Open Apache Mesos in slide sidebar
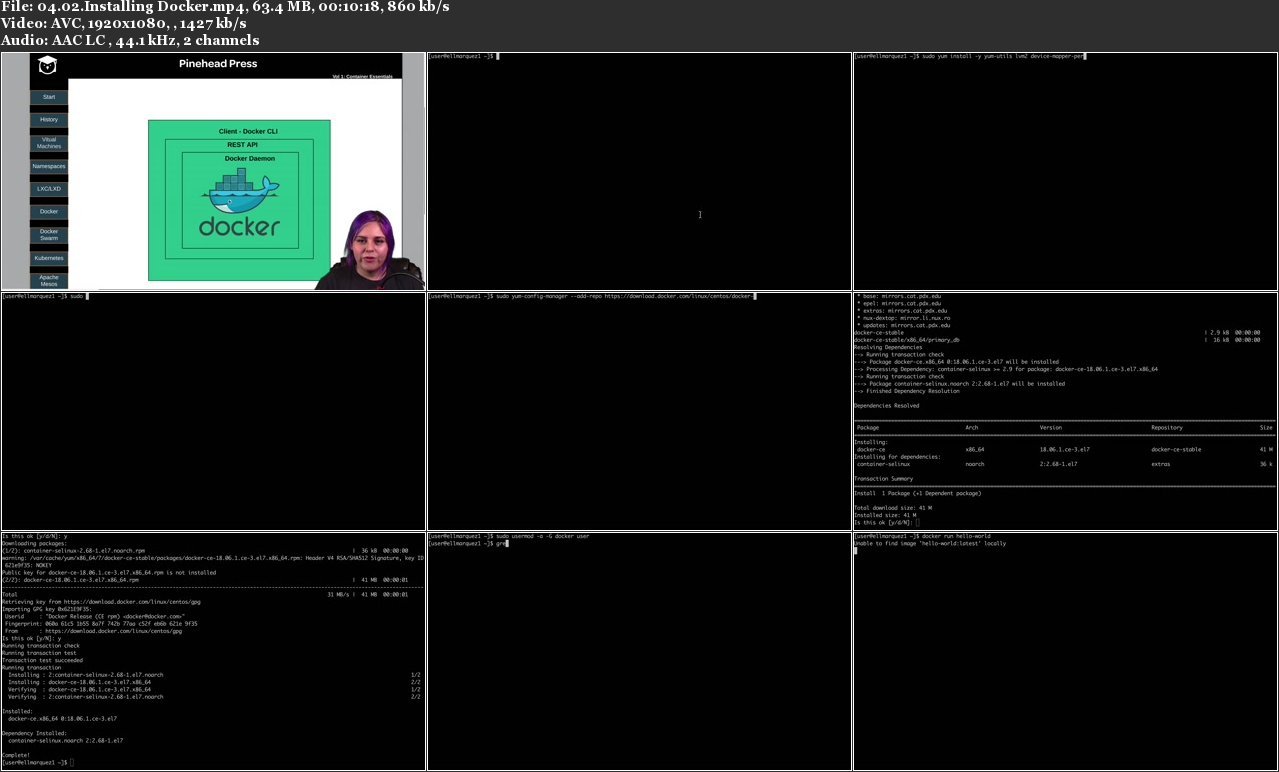The image size is (1279, 772). [49, 281]
